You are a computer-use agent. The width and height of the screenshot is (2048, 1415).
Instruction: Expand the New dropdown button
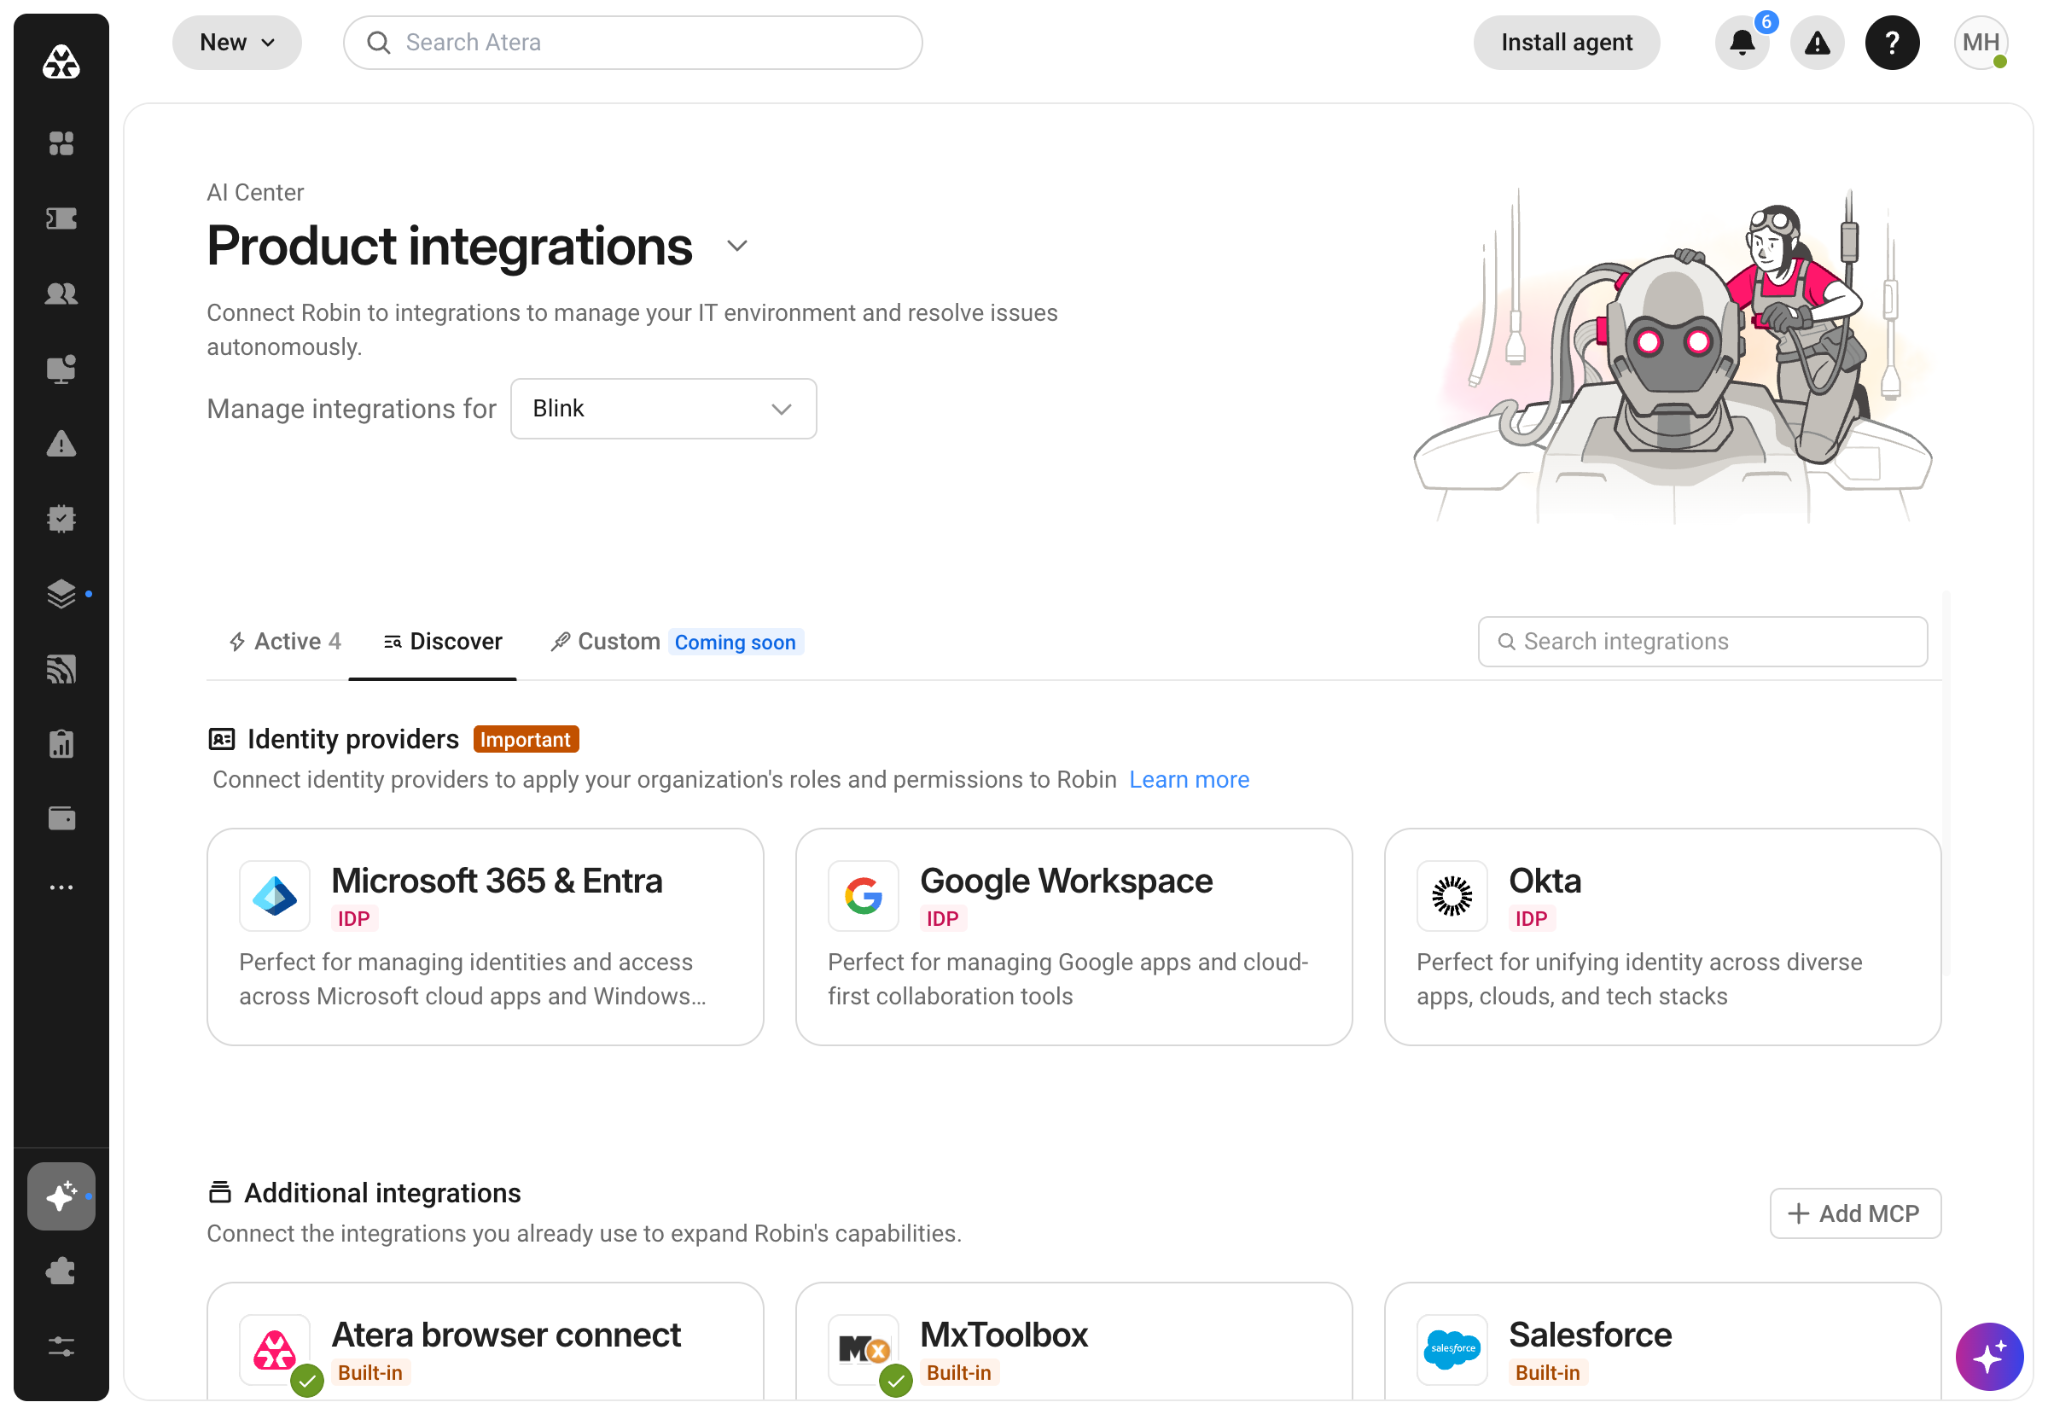(237, 43)
